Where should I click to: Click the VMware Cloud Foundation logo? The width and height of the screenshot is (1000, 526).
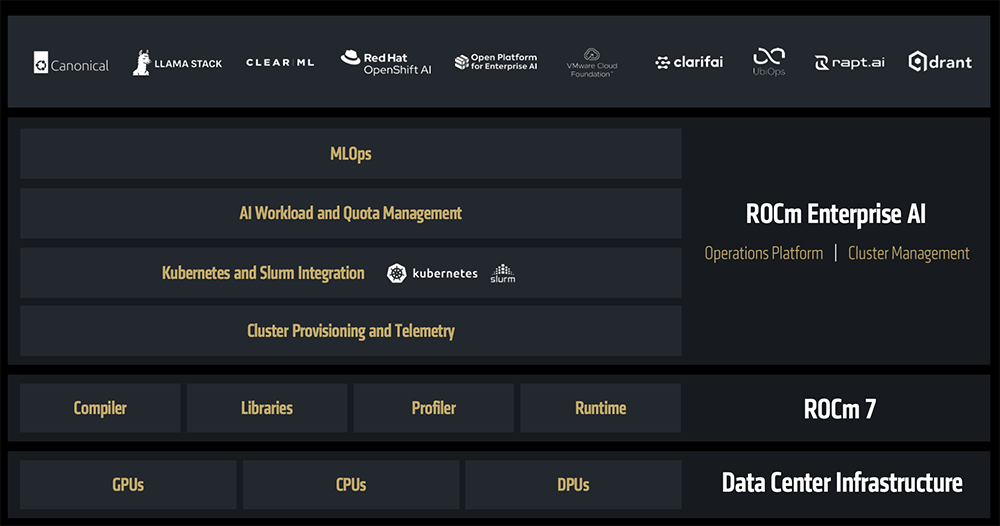point(592,63)
